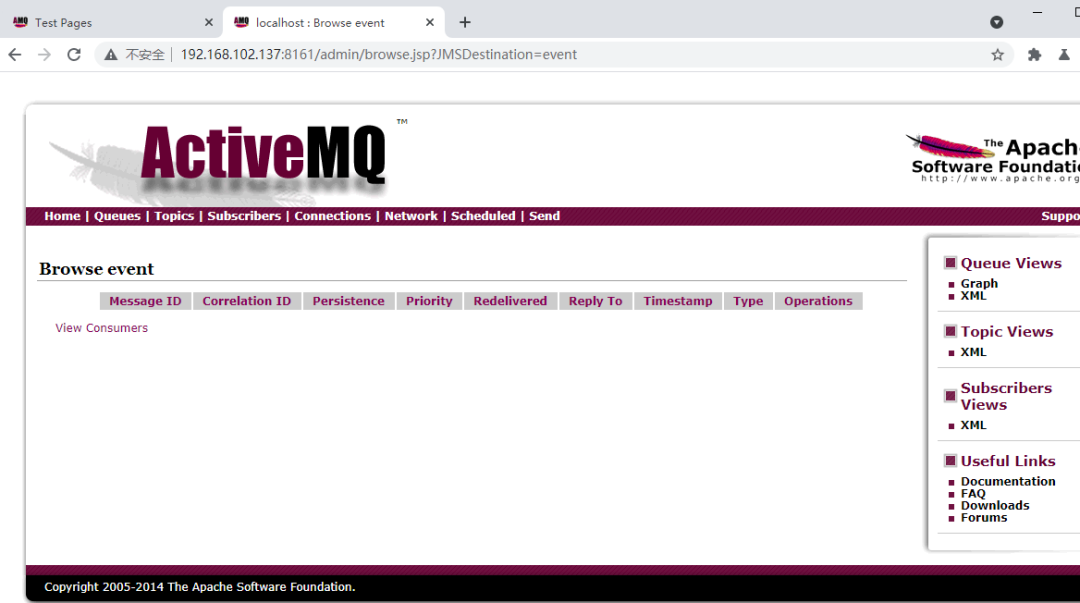Open the Send navigation item
The image size is (1080, 603).
544,216
